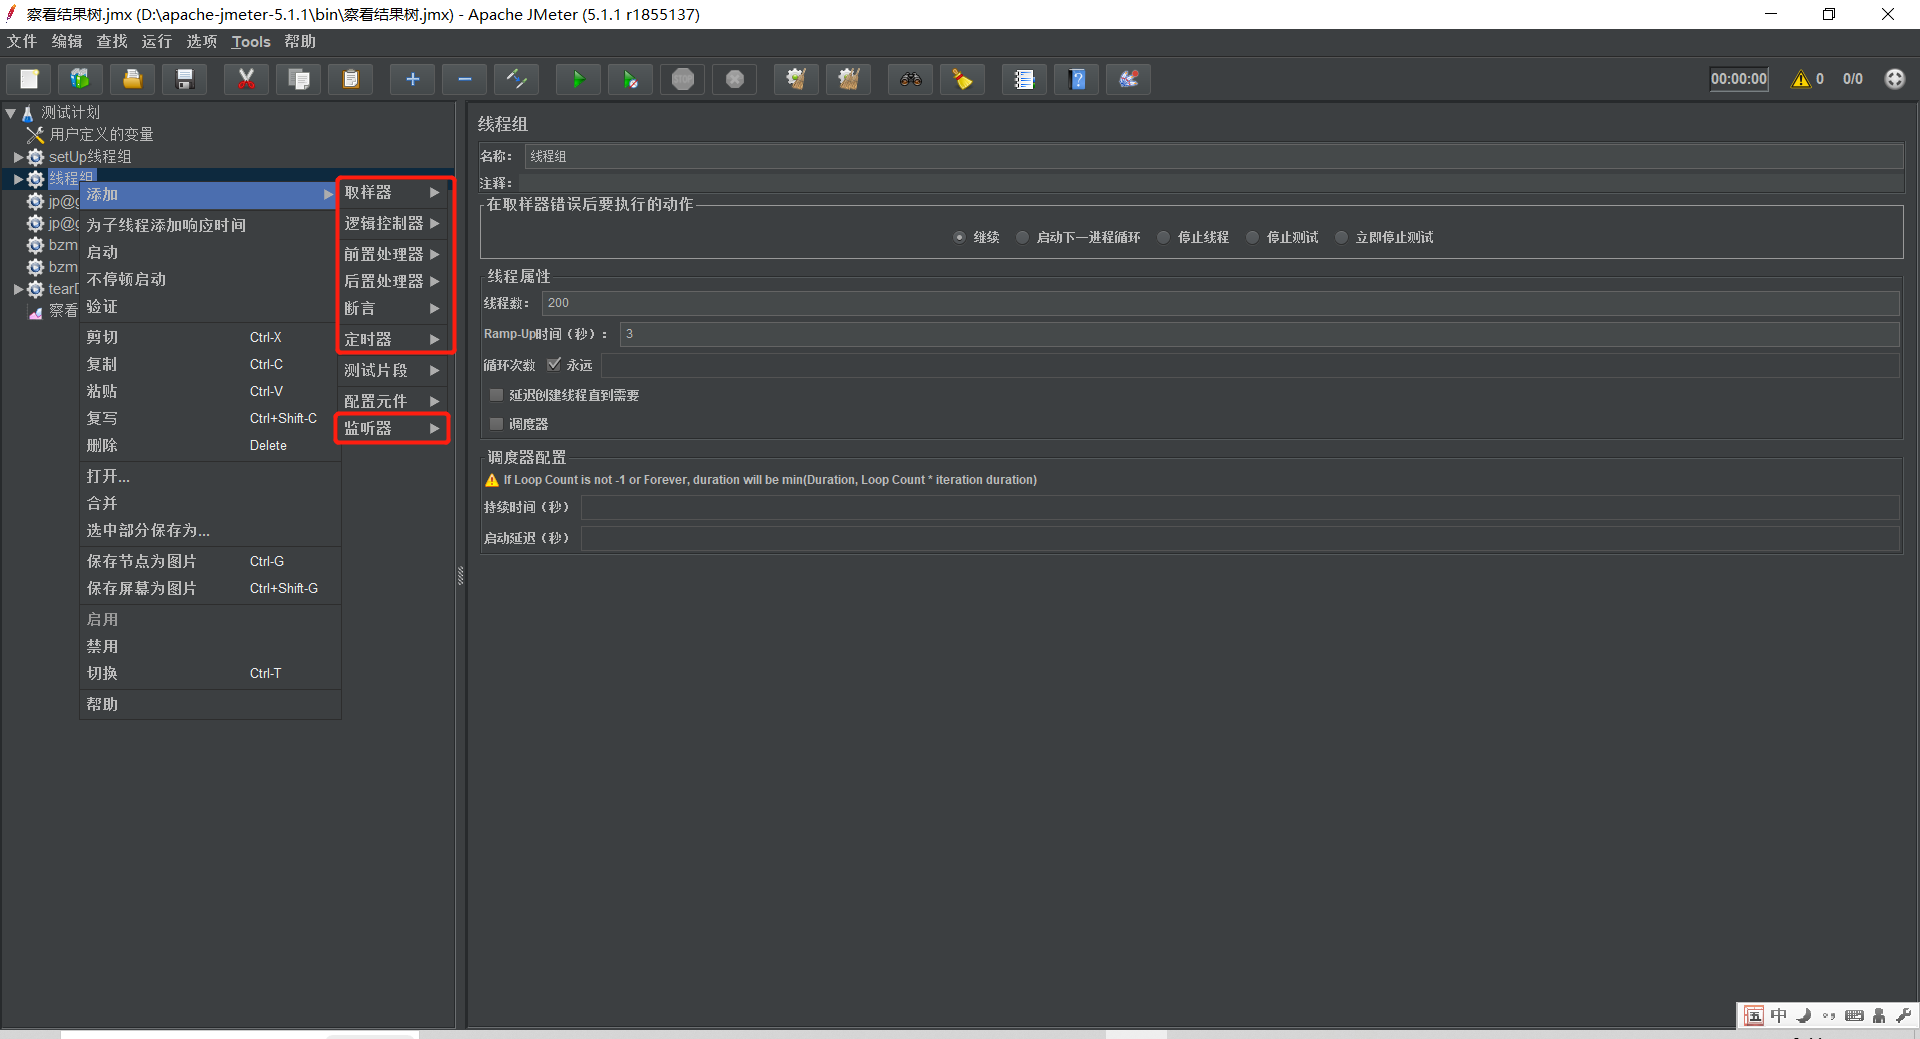Image resolution: width=1920 pixels, height=1039 pixels.
Task: Open the 前置处理器 submenu
Action: [392, 254]
